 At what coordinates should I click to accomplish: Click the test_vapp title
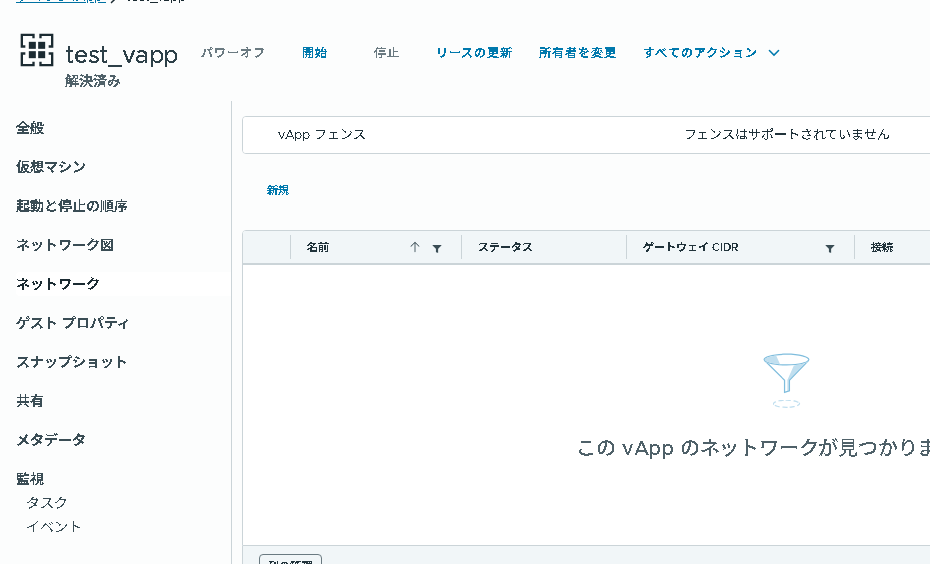(x=122, y=55)
